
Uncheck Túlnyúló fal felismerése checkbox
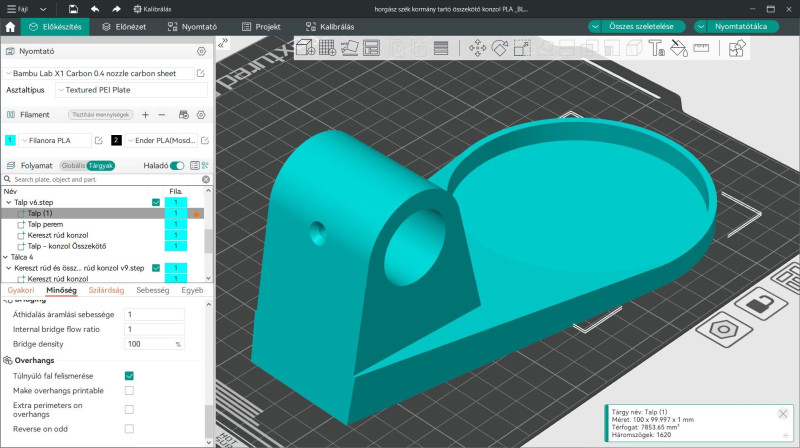click(129, 376)
